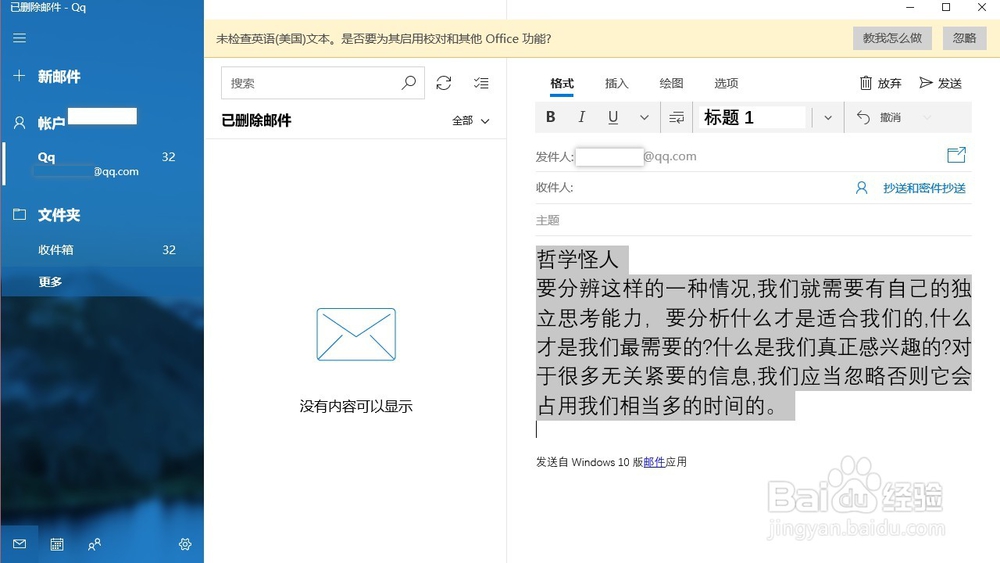The height and width of the screenshot is (563, 1000).
Task: Select the Qq mail account
Action: 102,164
